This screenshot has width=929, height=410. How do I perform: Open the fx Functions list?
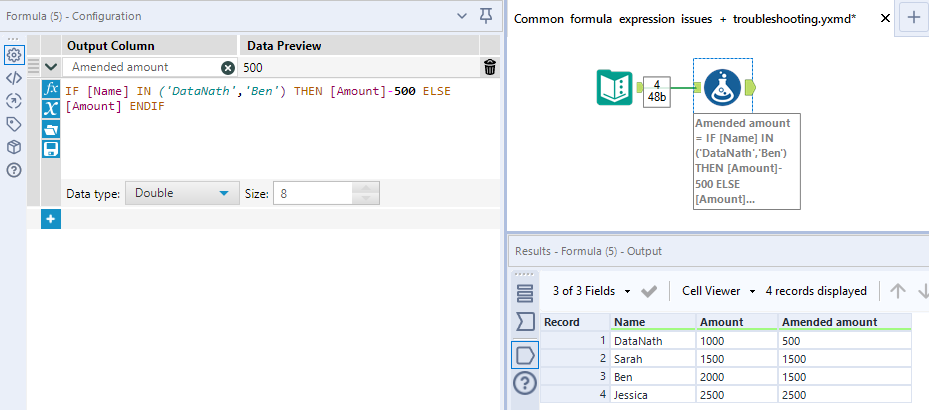pos(51,89)
